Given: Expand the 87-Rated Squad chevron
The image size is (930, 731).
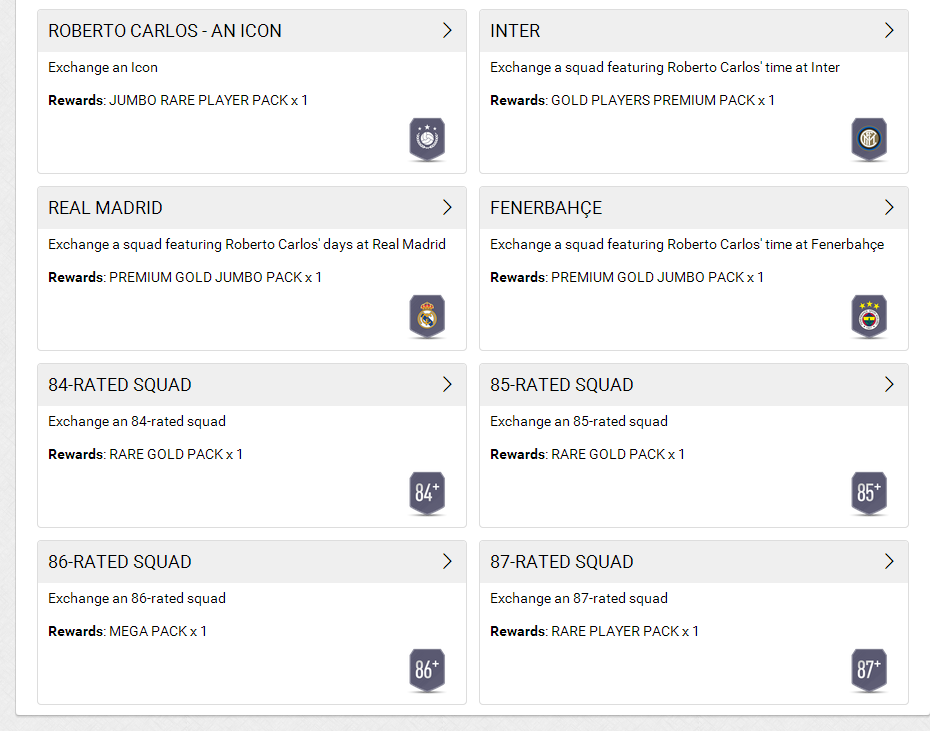Looking at the screenshot, I should [x=889, y=562].
